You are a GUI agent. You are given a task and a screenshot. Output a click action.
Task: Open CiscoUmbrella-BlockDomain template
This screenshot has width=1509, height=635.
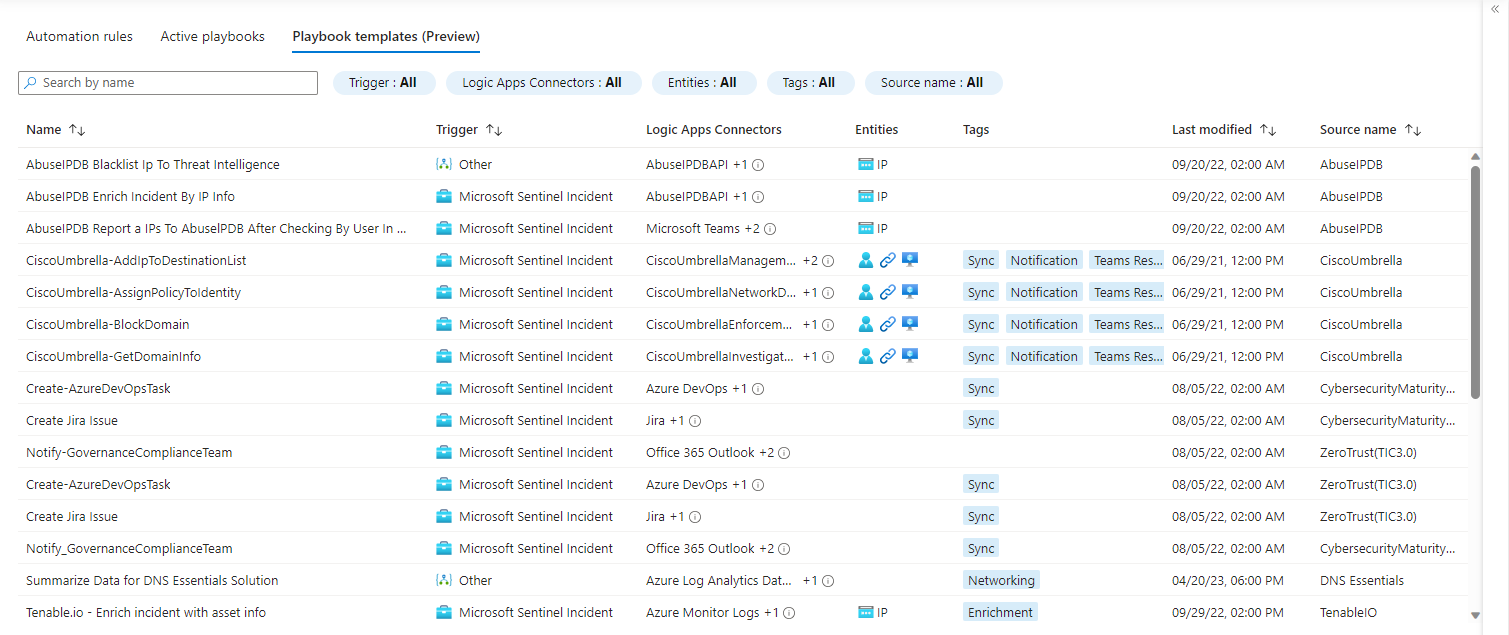pyautogui.click(x=108, y=325)
